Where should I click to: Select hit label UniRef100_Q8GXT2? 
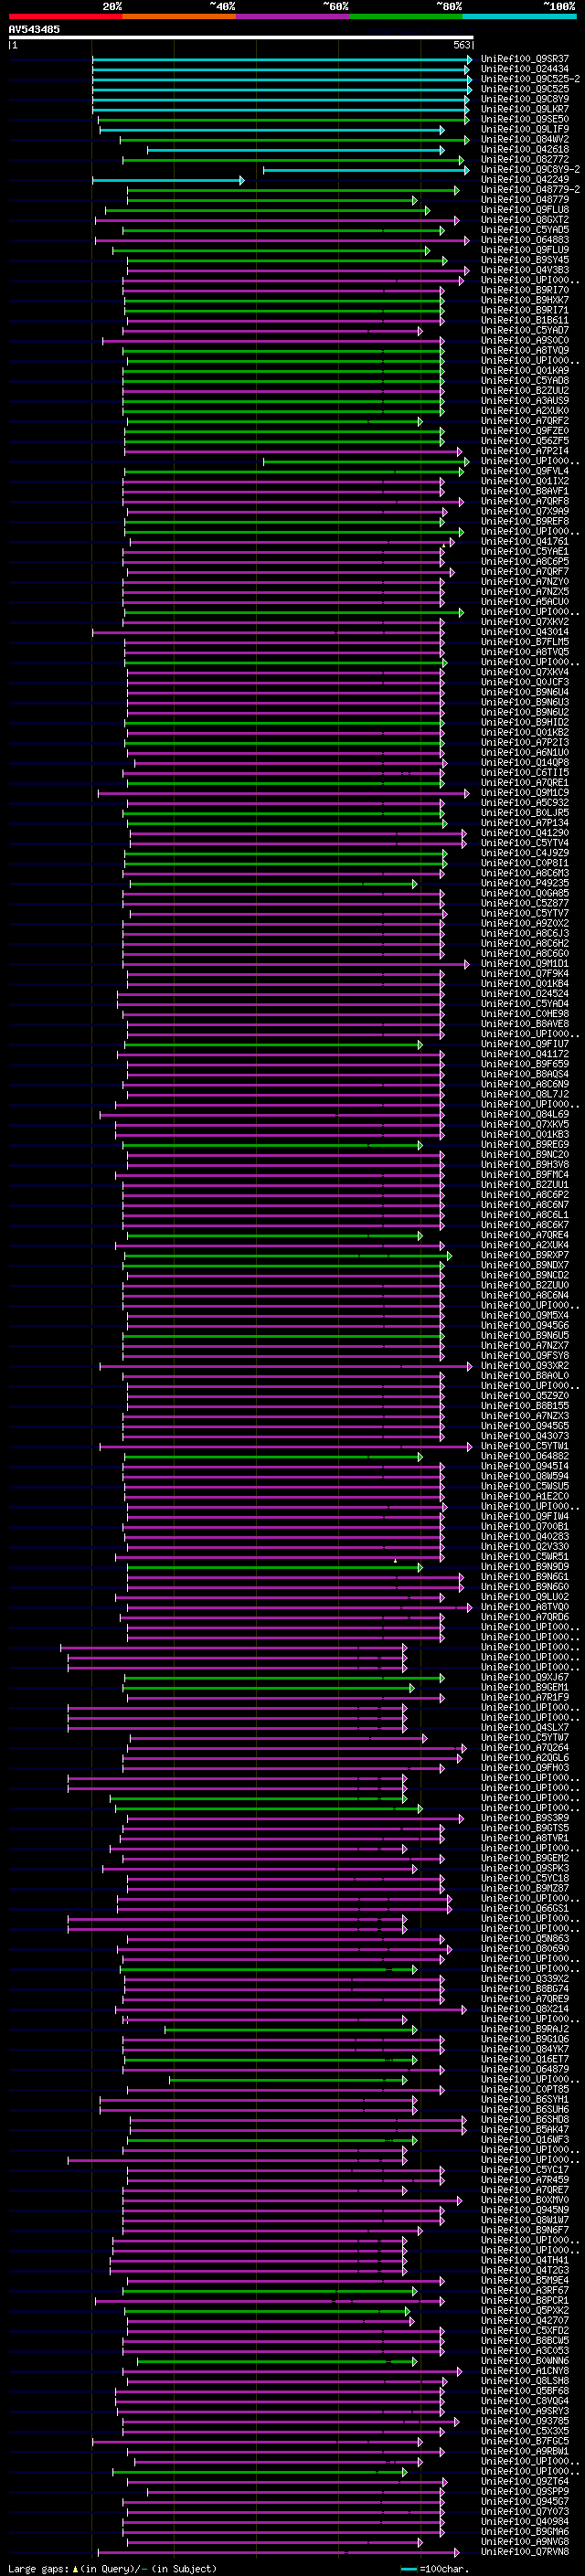click(525, 220)
